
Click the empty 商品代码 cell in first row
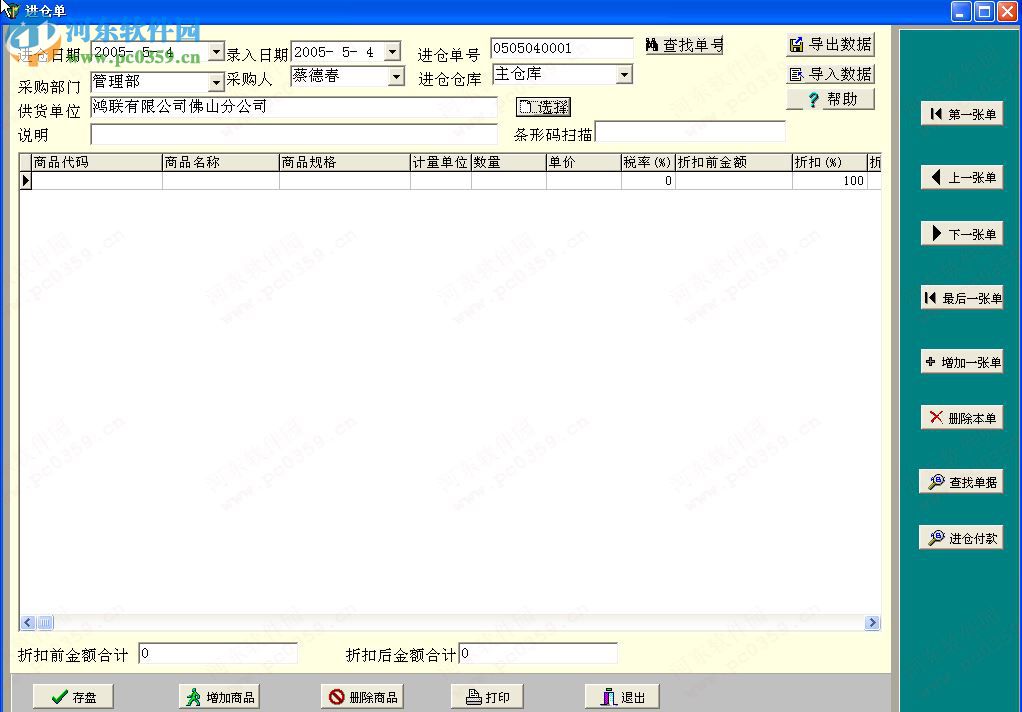click(x=97, y=181)
